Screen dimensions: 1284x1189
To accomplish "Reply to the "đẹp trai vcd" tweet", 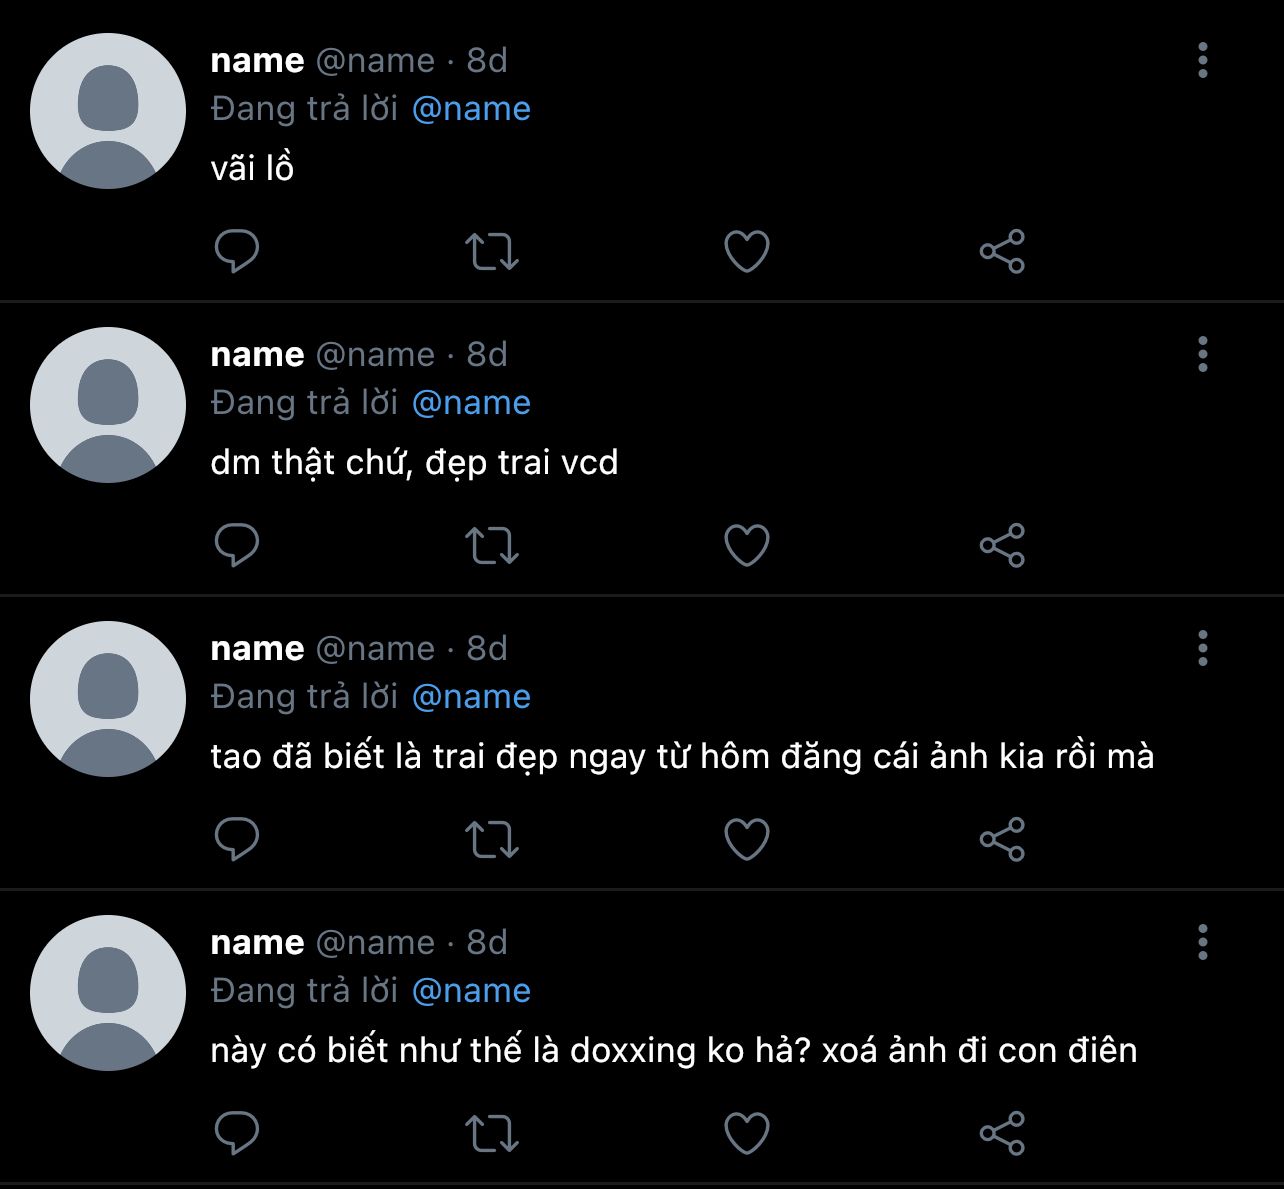I will [237, 545].
